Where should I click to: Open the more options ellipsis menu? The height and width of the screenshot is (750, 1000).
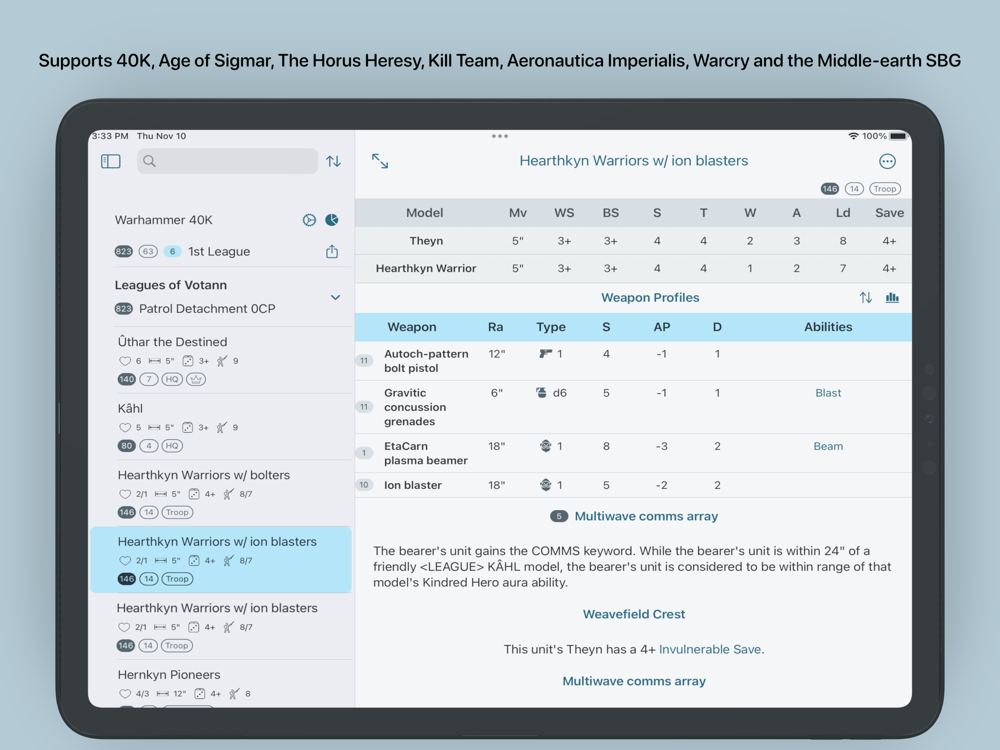click(x=887, y=161)
